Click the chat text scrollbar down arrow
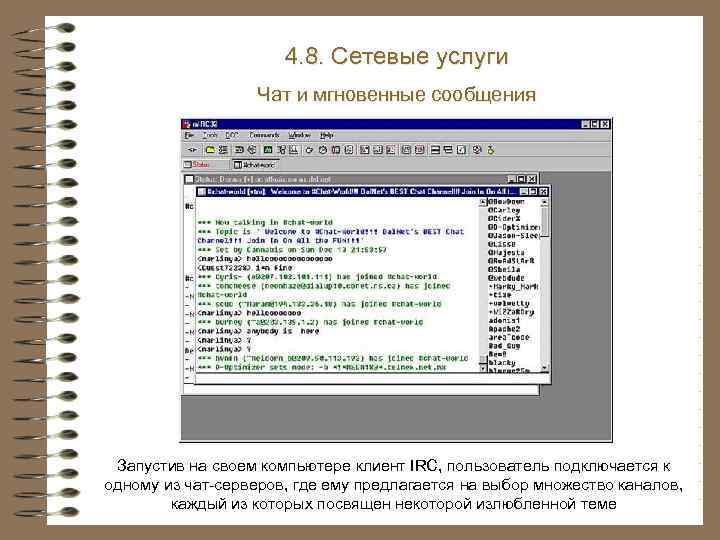 [482, 368]
